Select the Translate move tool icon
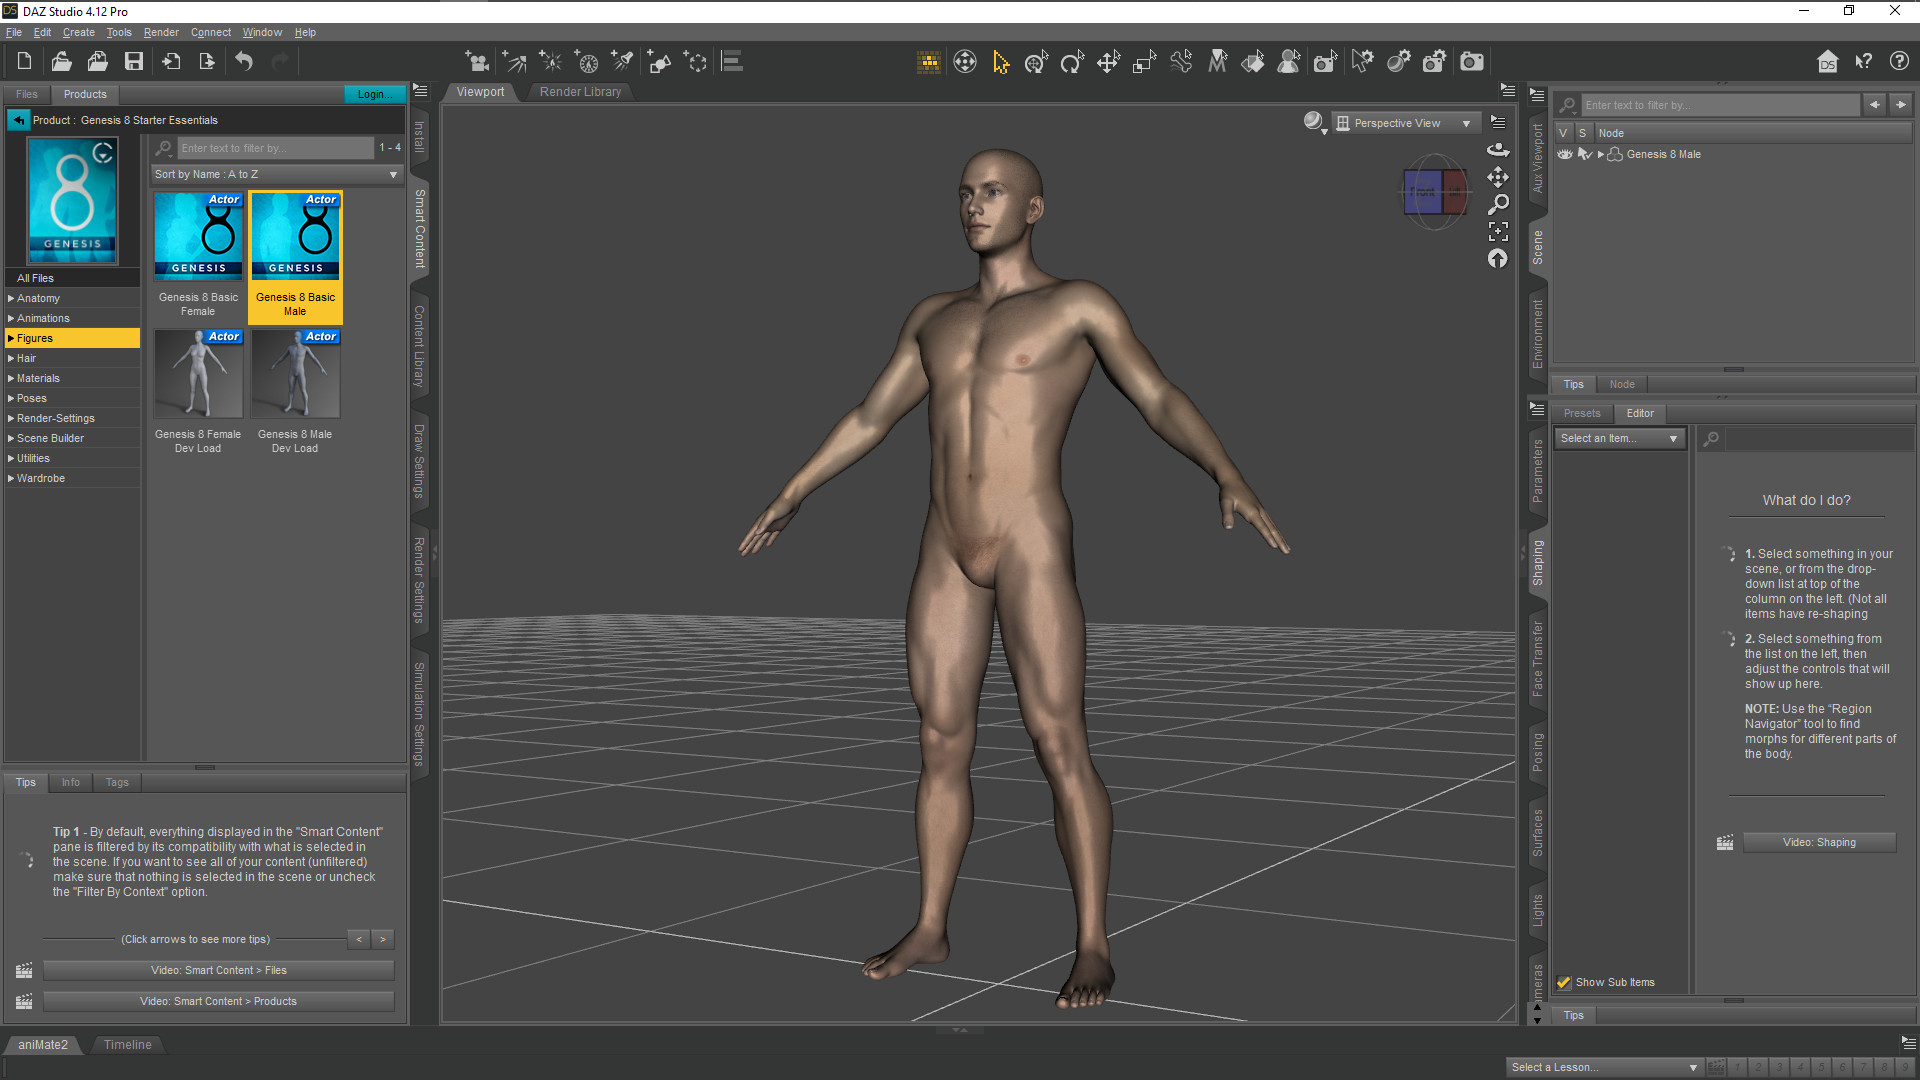 coord(1108,62)
